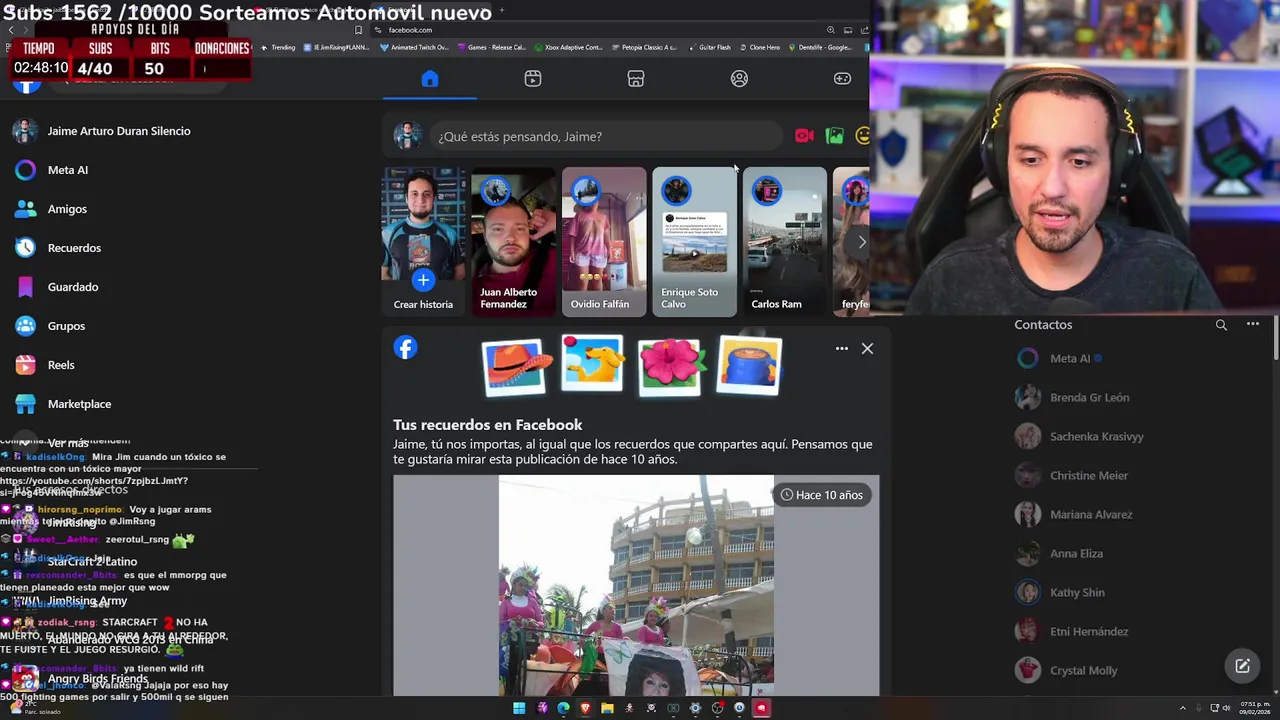
Task: Open Recuerdos in left sidebar
Action: [58, 248]
